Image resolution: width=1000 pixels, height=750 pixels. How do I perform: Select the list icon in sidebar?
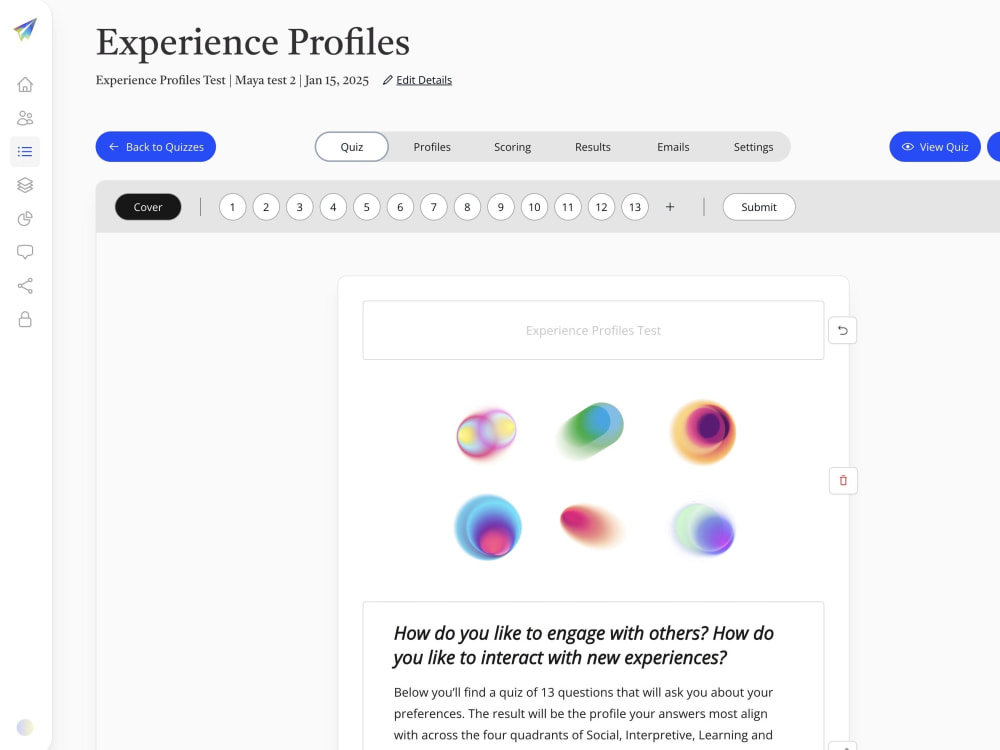point(25,152)
